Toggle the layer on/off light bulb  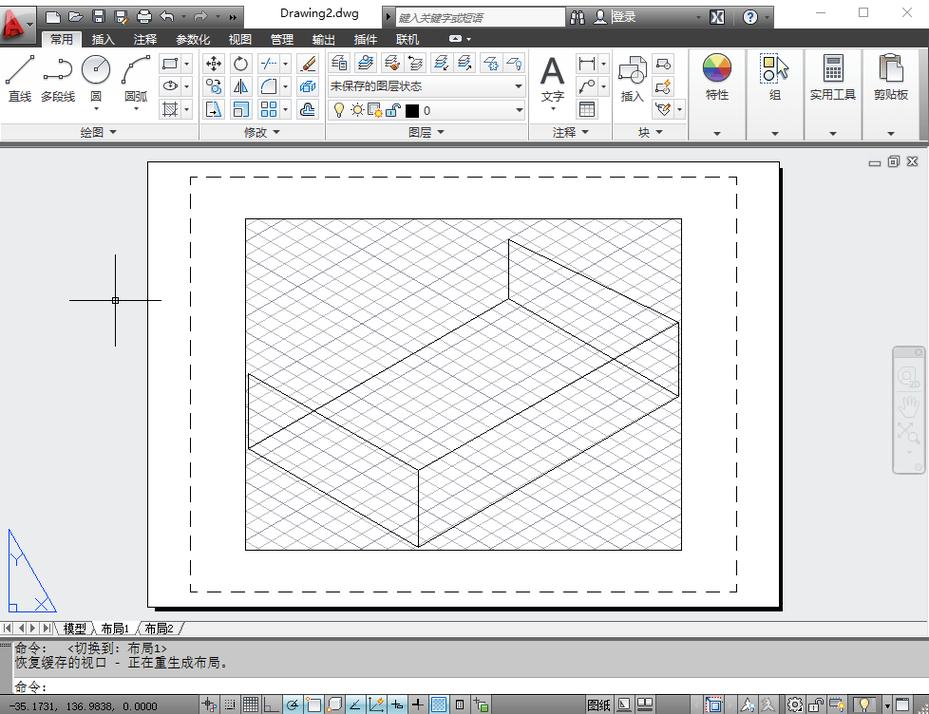[x=339, y=110]
